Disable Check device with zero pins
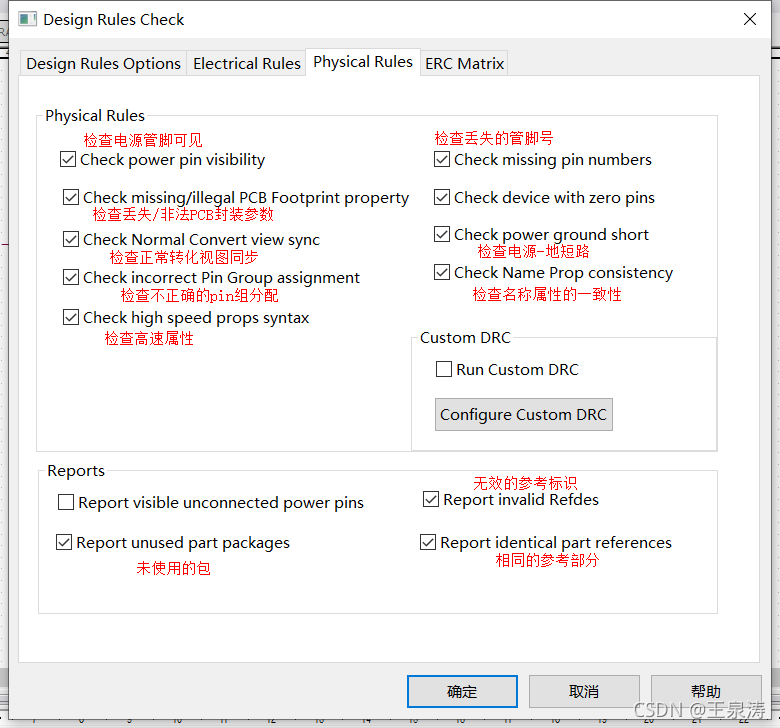This screenshot has height=728, width=780. pos(442,197)
